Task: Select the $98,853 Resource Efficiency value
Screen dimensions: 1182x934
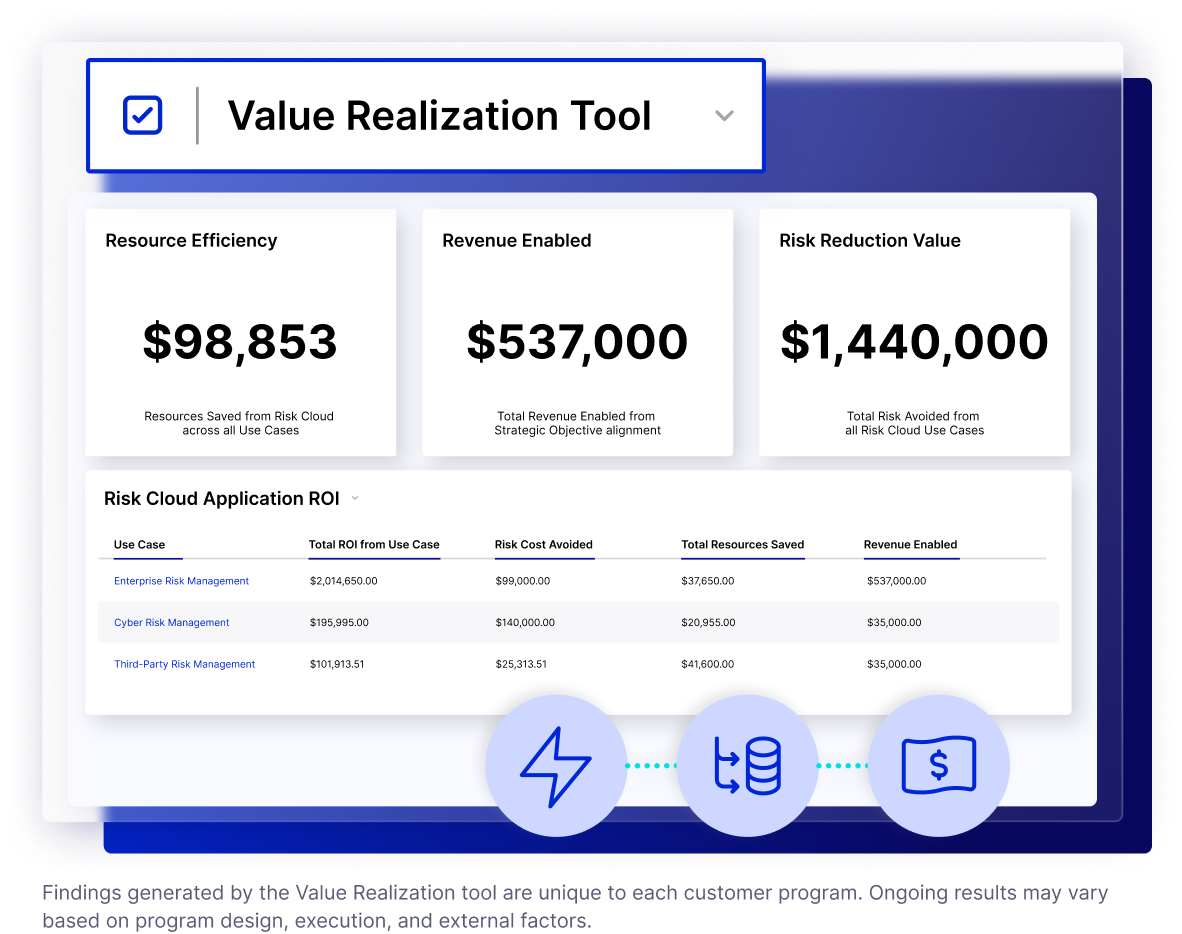Action: [x=240, y=341]
